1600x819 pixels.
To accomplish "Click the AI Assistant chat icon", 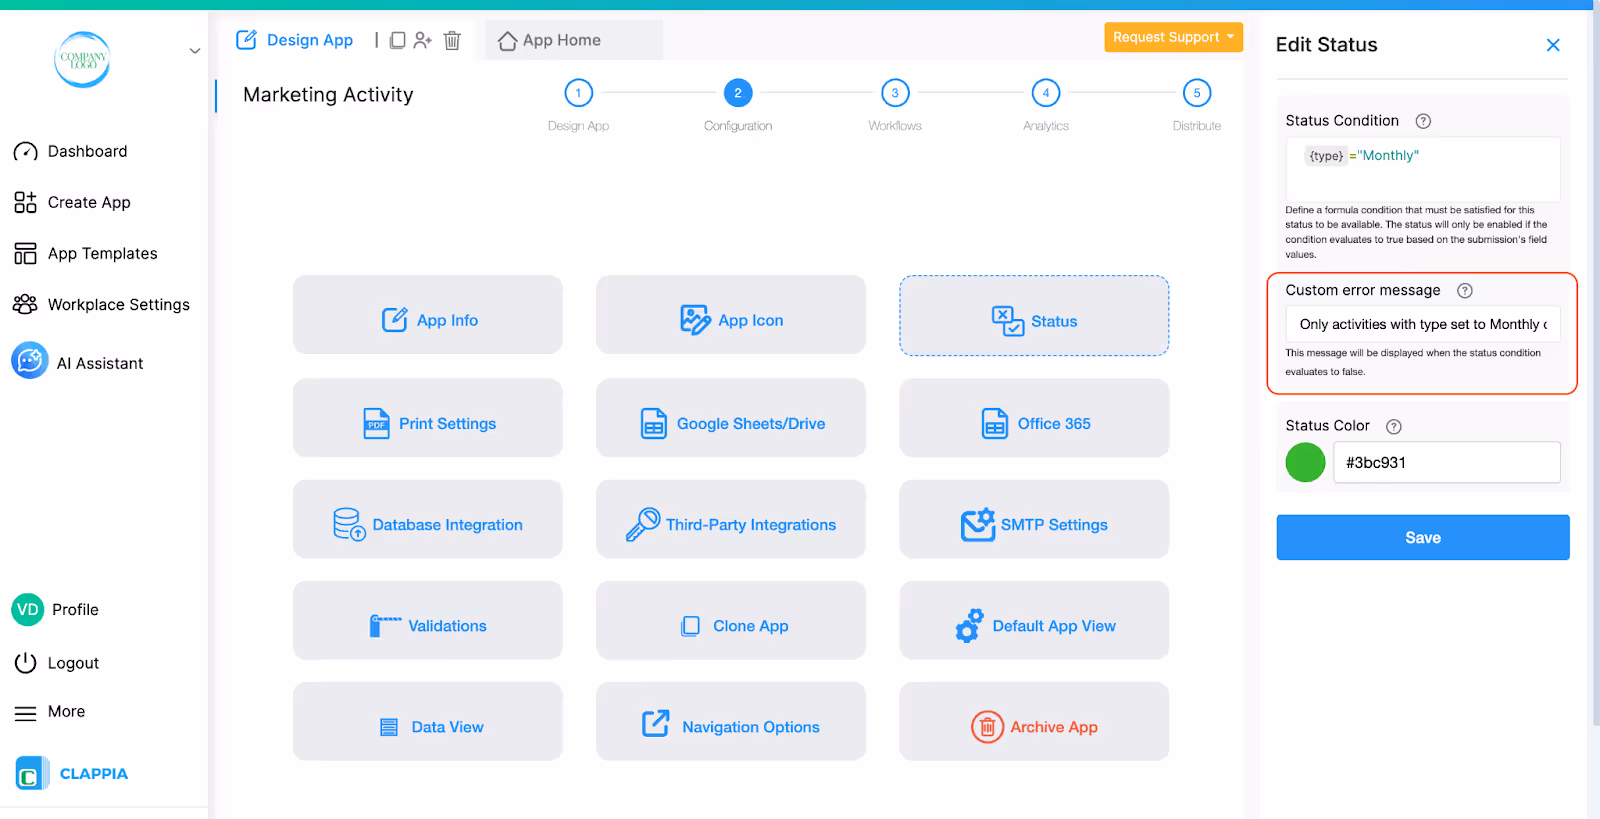I will pyautogui.click(x=30, y=361).
